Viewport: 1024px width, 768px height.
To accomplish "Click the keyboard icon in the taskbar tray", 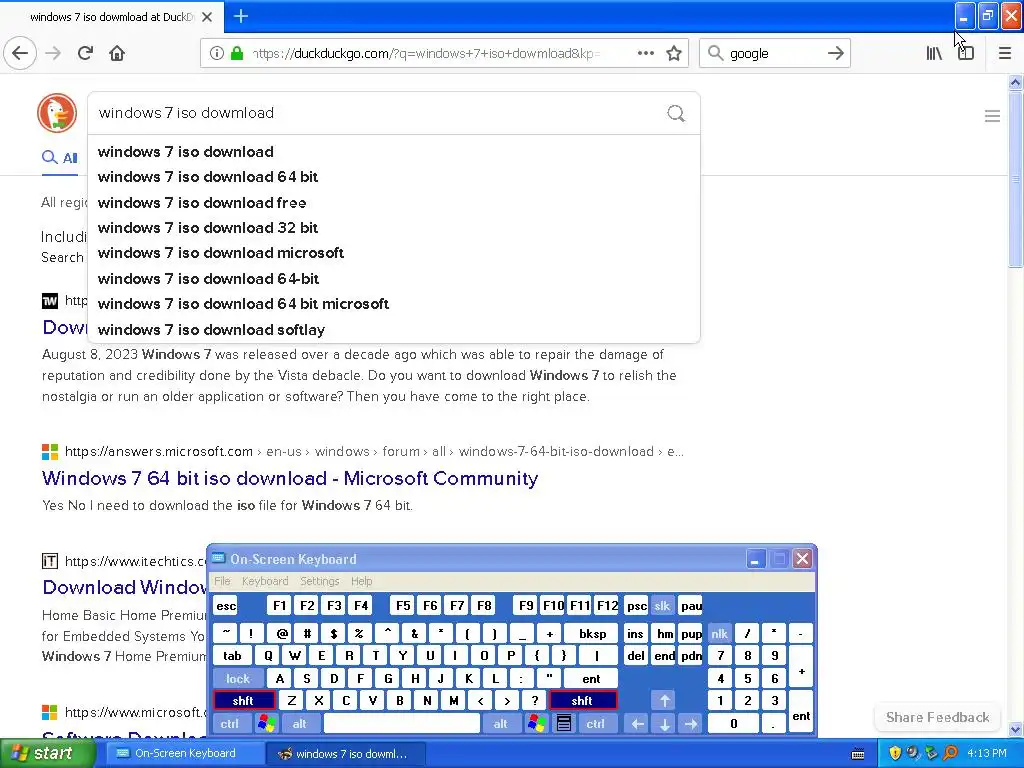I will point(858,754).
